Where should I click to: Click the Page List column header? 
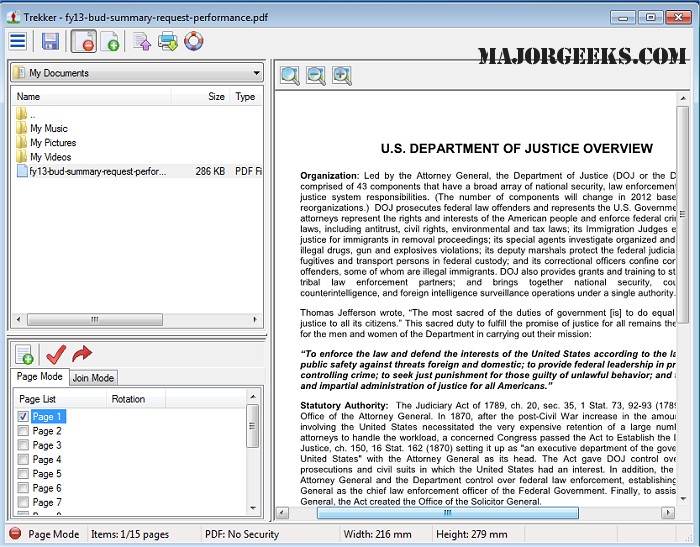(x=60, y=399)
